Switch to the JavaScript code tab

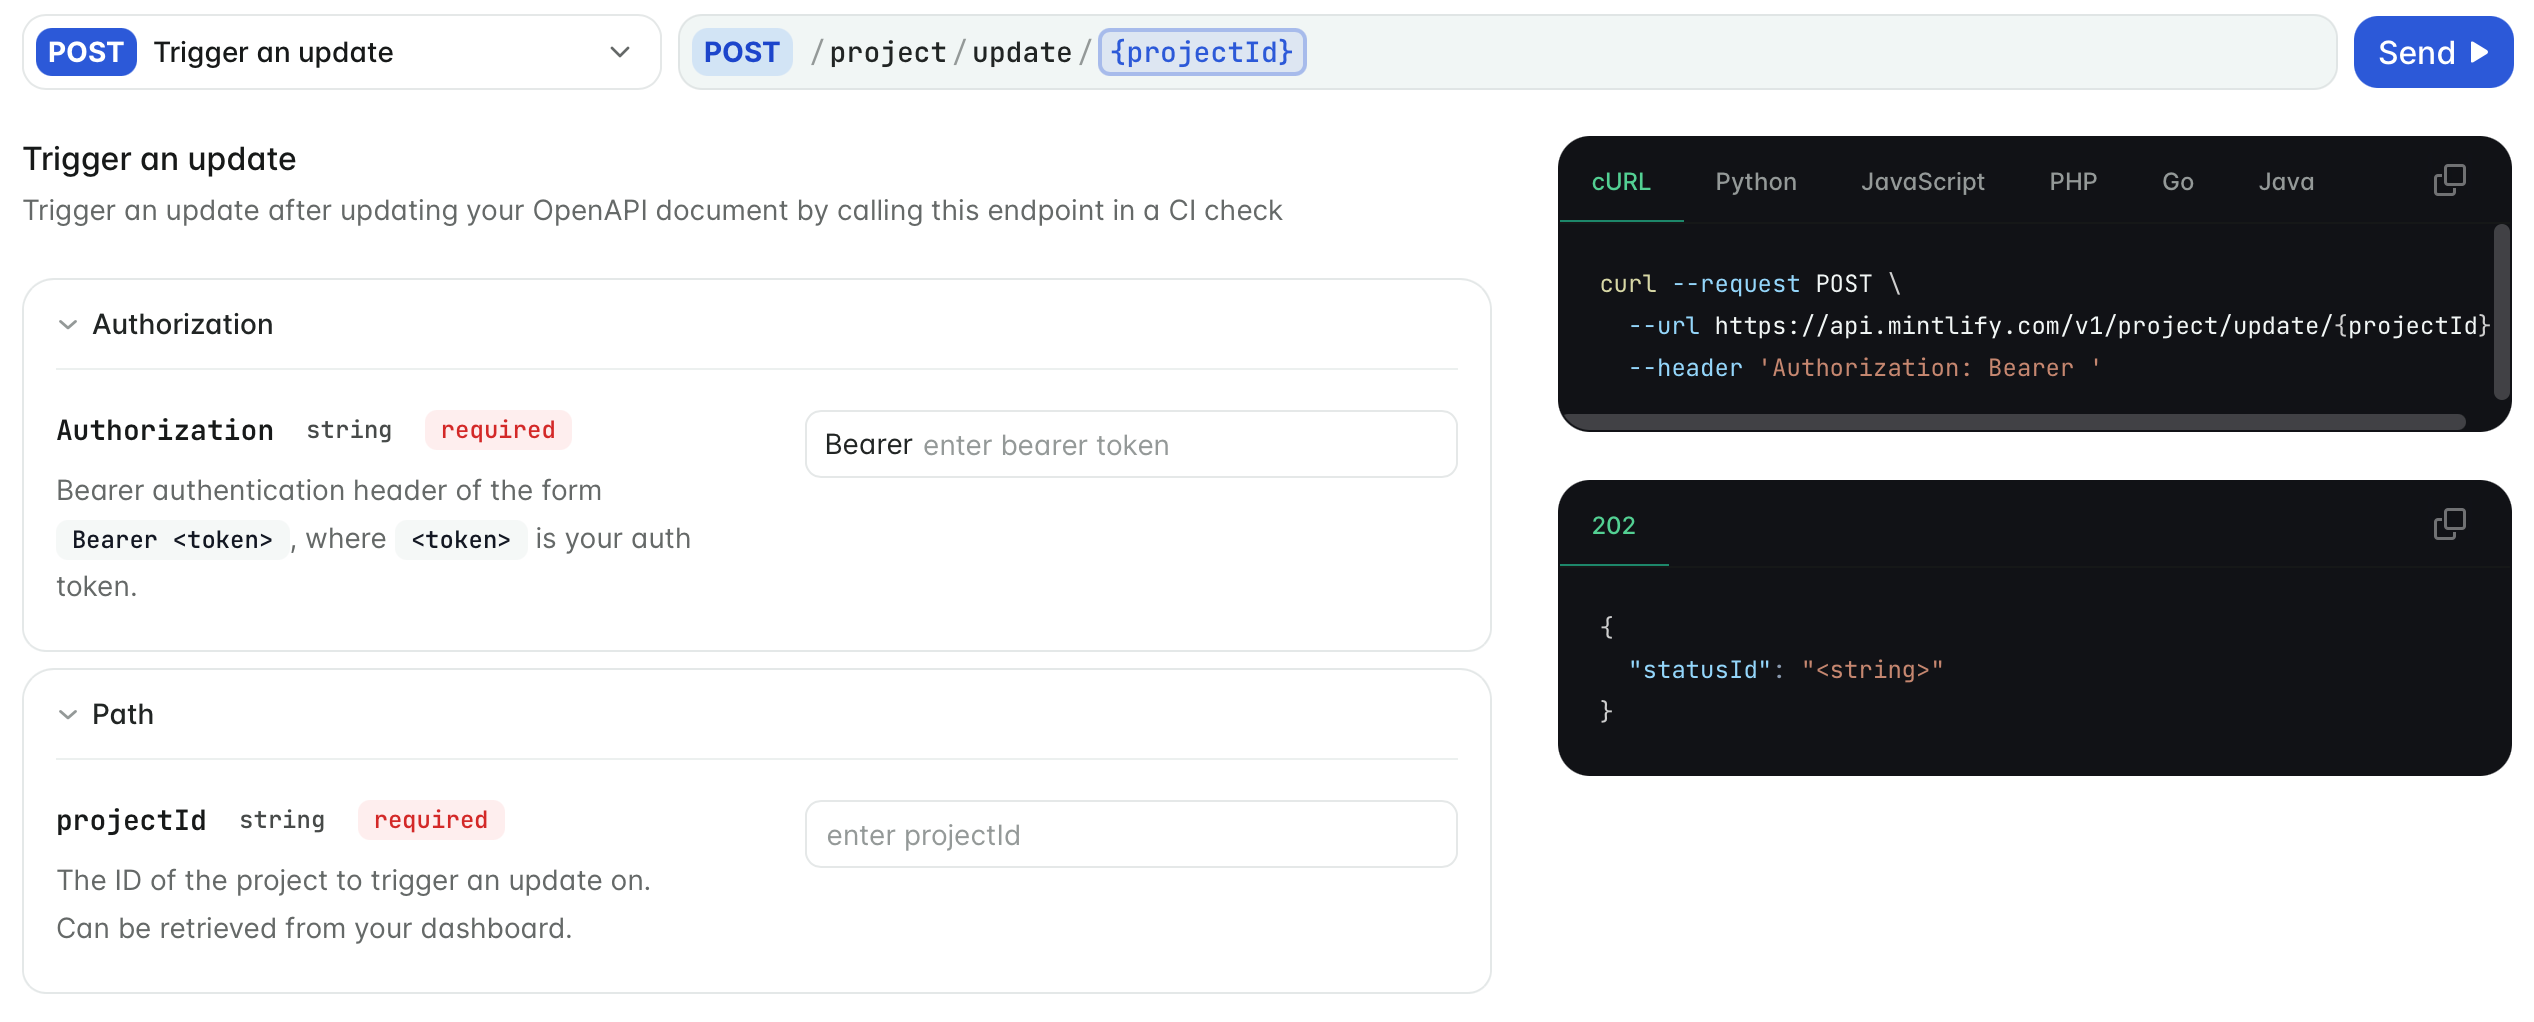pyautogui.click(x=1922, y=181)
